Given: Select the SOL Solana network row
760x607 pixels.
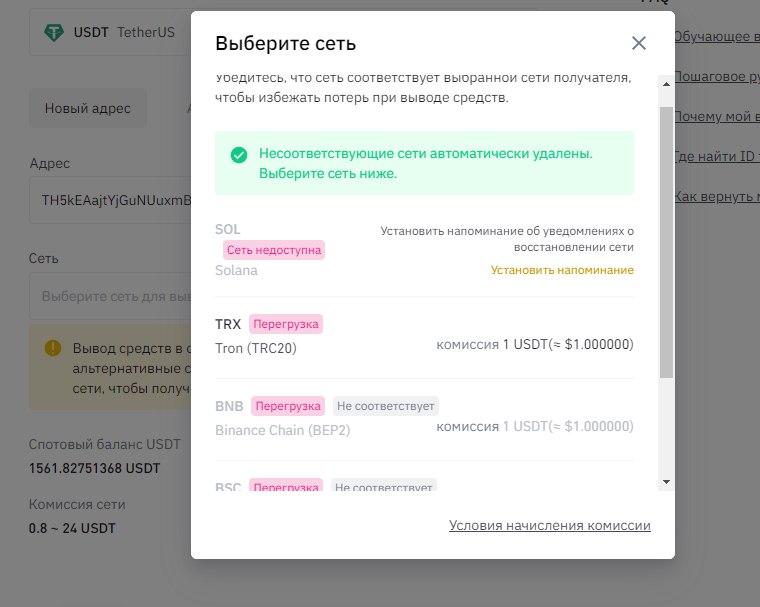Looking at the screenshot, I should click(424, 250).
